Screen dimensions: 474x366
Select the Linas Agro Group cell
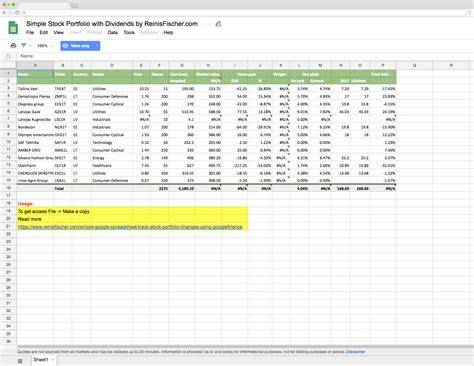tap(35, 180)
